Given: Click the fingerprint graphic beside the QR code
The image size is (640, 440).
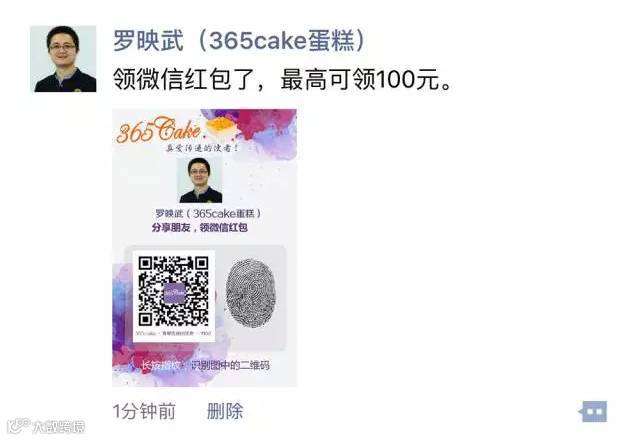Looking at the screenshot, I should coord(251,293).
